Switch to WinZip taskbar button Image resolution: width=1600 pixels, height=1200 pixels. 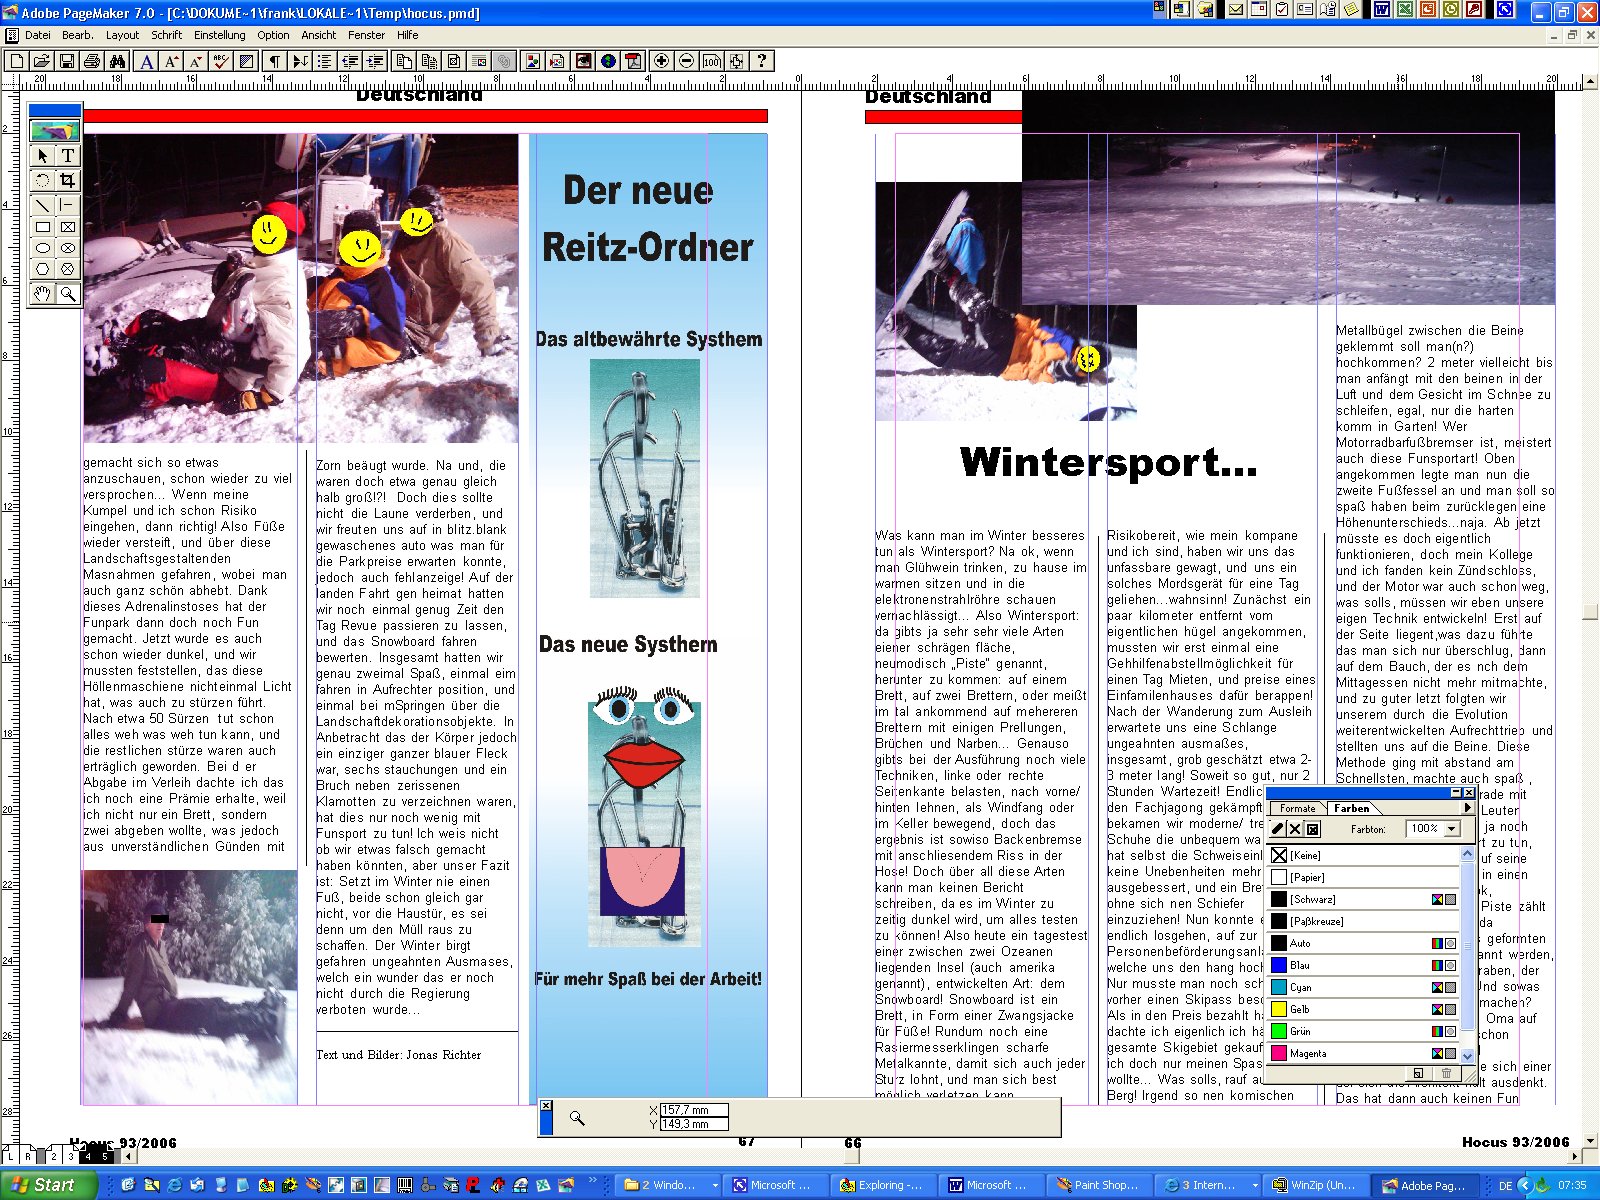(x=1314, y=1185)
